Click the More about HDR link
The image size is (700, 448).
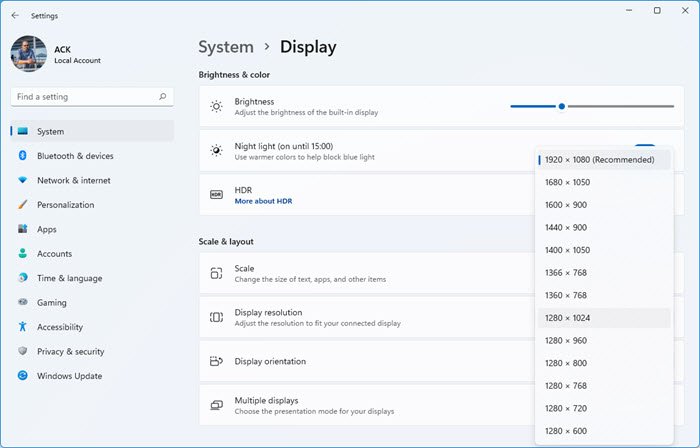[x=263, y=201]
